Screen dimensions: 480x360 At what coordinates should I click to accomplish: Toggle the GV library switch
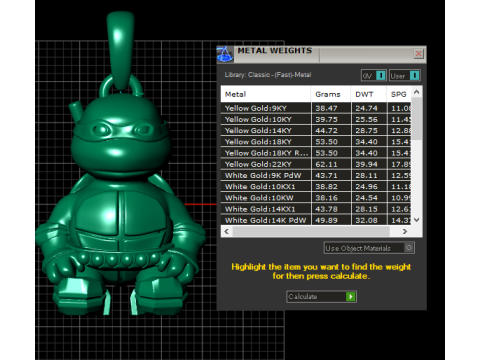381,76
